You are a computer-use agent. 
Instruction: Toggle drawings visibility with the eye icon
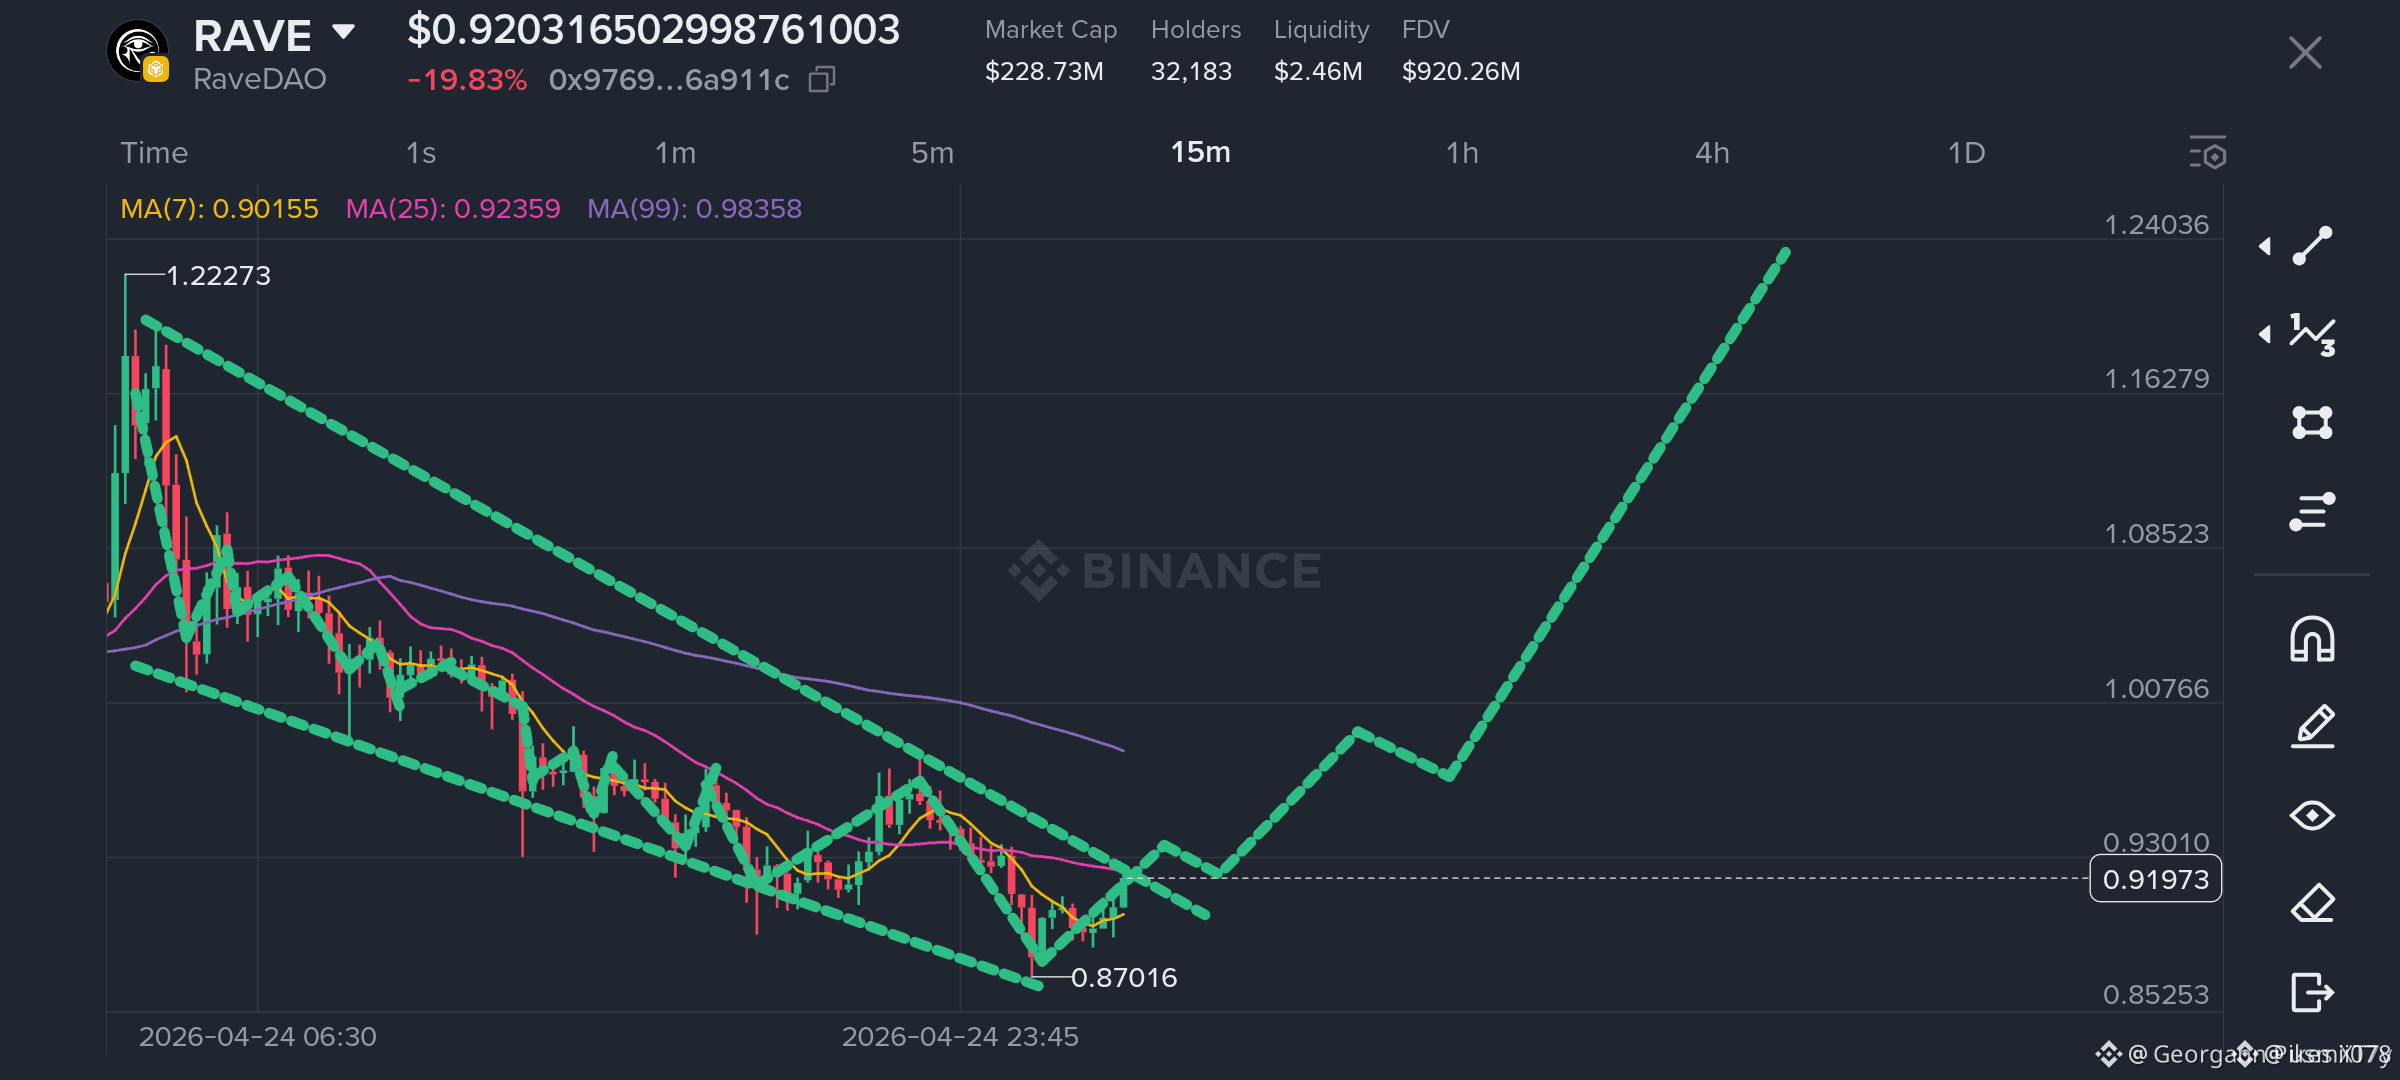pyautogui.click(x=2312, y=816)
